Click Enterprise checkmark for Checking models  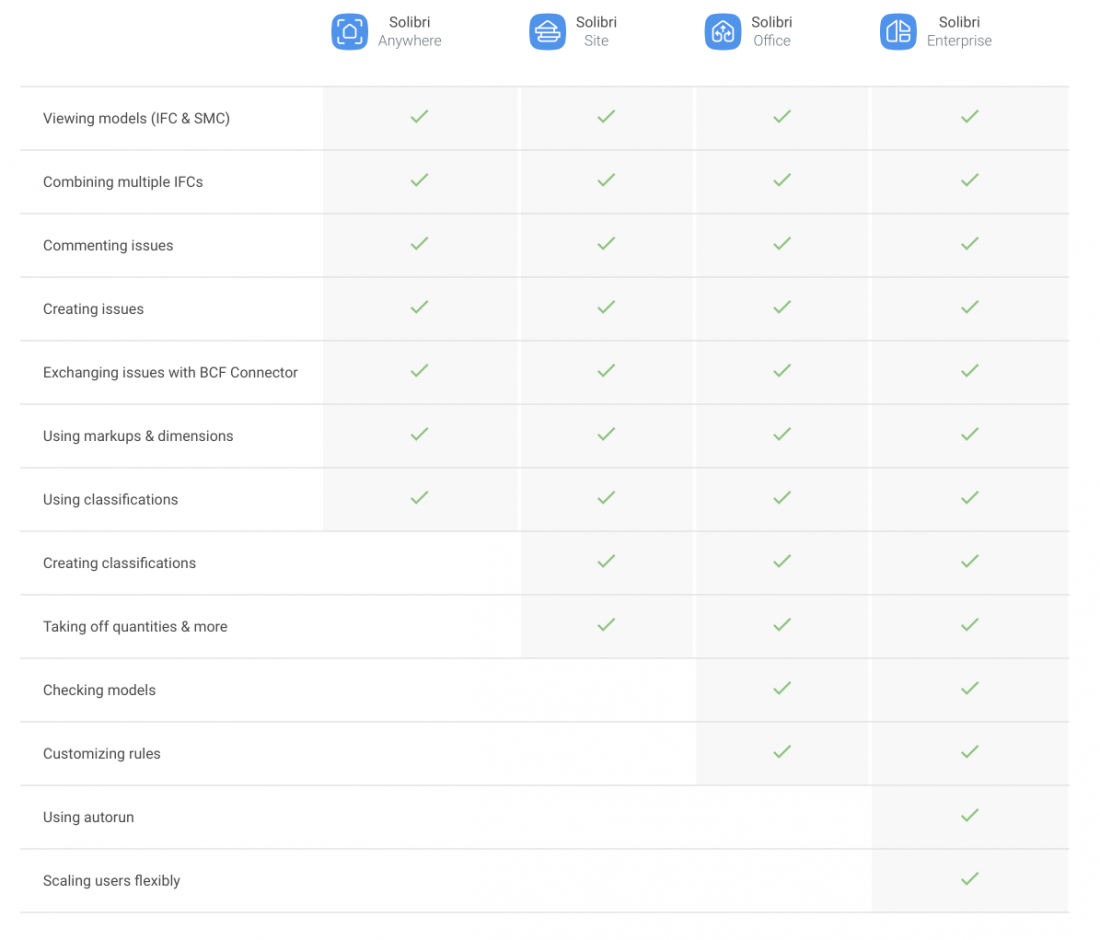[x=970, y=688]
